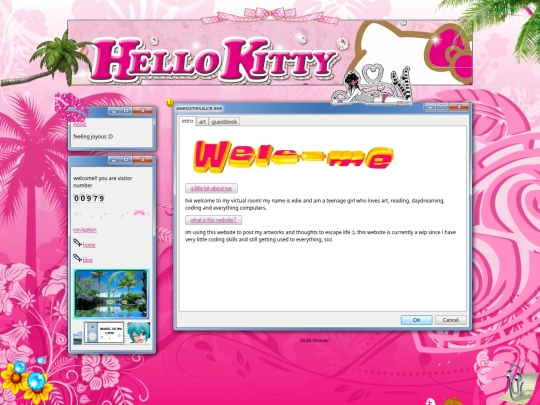
Task: Click the 'a little bit about me' button
Action: point(211,188)
